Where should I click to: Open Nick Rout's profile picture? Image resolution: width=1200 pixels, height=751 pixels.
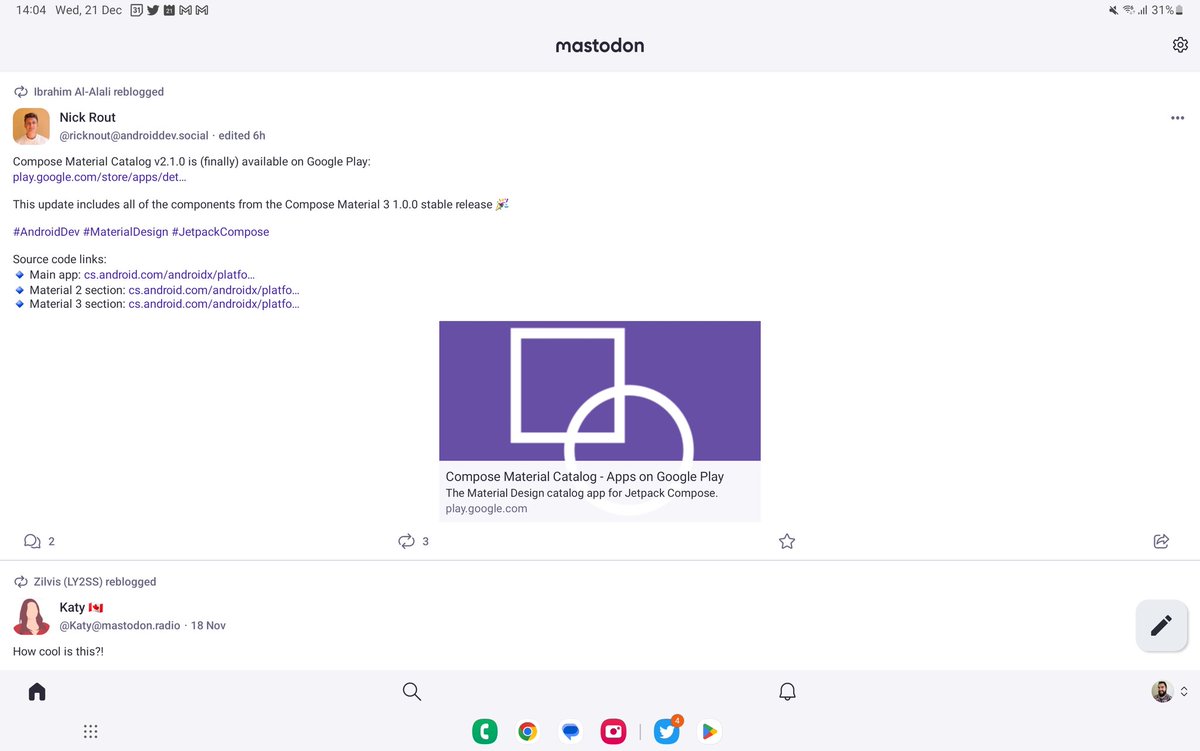coord(31,127)
